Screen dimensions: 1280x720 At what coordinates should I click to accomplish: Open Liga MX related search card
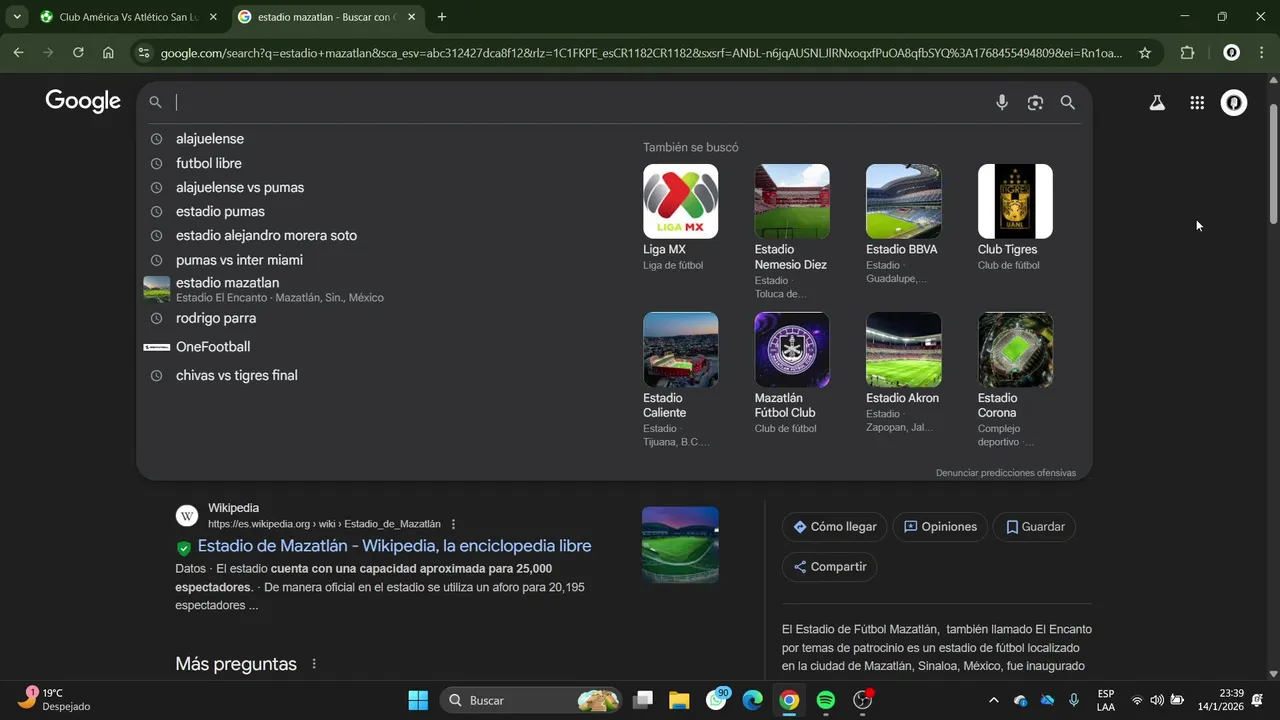click(x=680, y=217)
